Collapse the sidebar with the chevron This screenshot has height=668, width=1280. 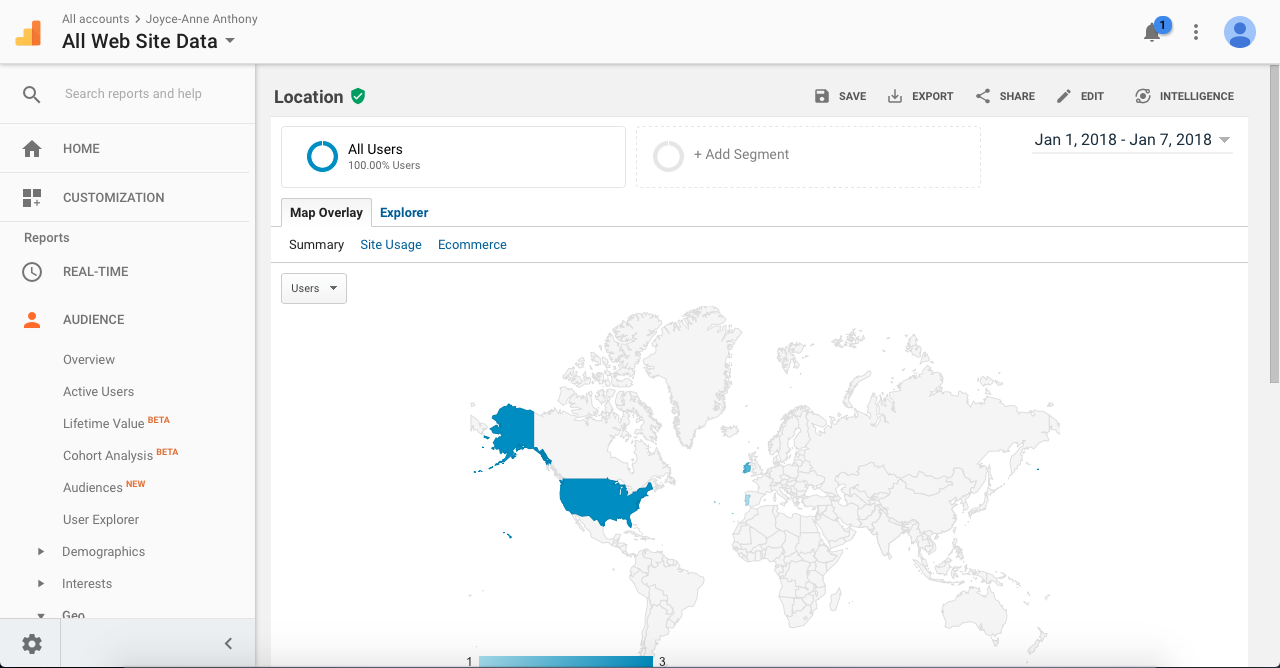[x=228, y=643]
